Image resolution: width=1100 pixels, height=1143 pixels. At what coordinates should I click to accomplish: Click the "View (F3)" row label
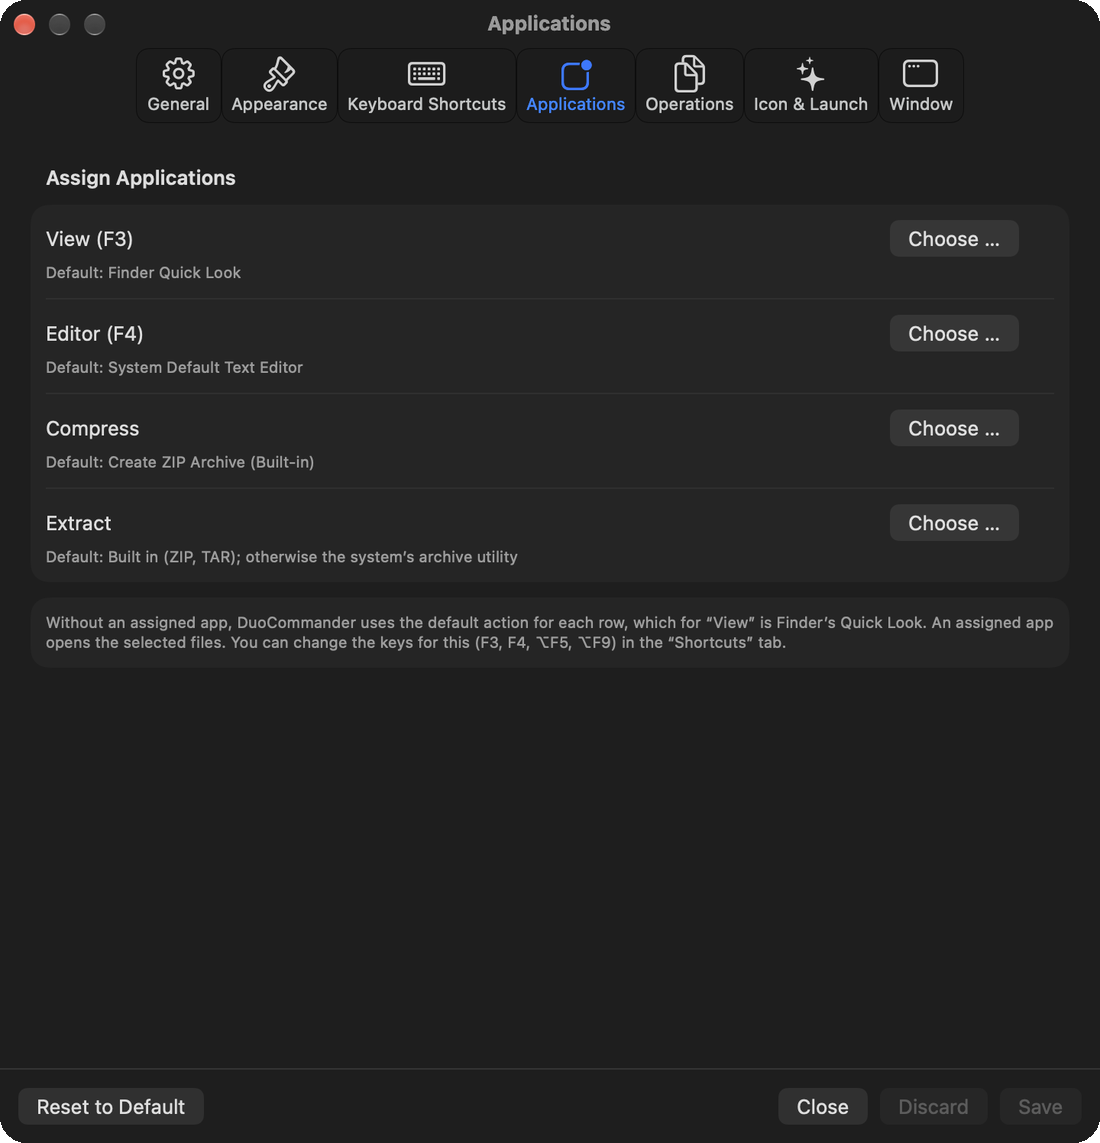point(89,239)
